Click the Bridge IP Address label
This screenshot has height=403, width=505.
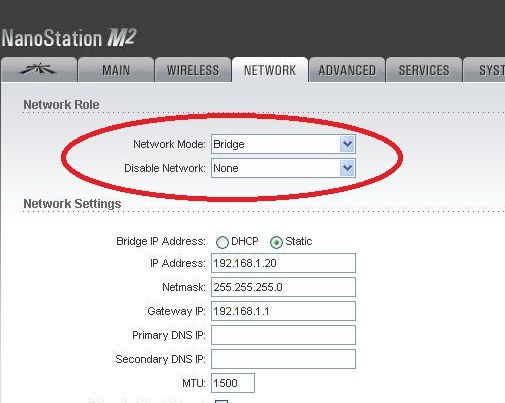161,241
